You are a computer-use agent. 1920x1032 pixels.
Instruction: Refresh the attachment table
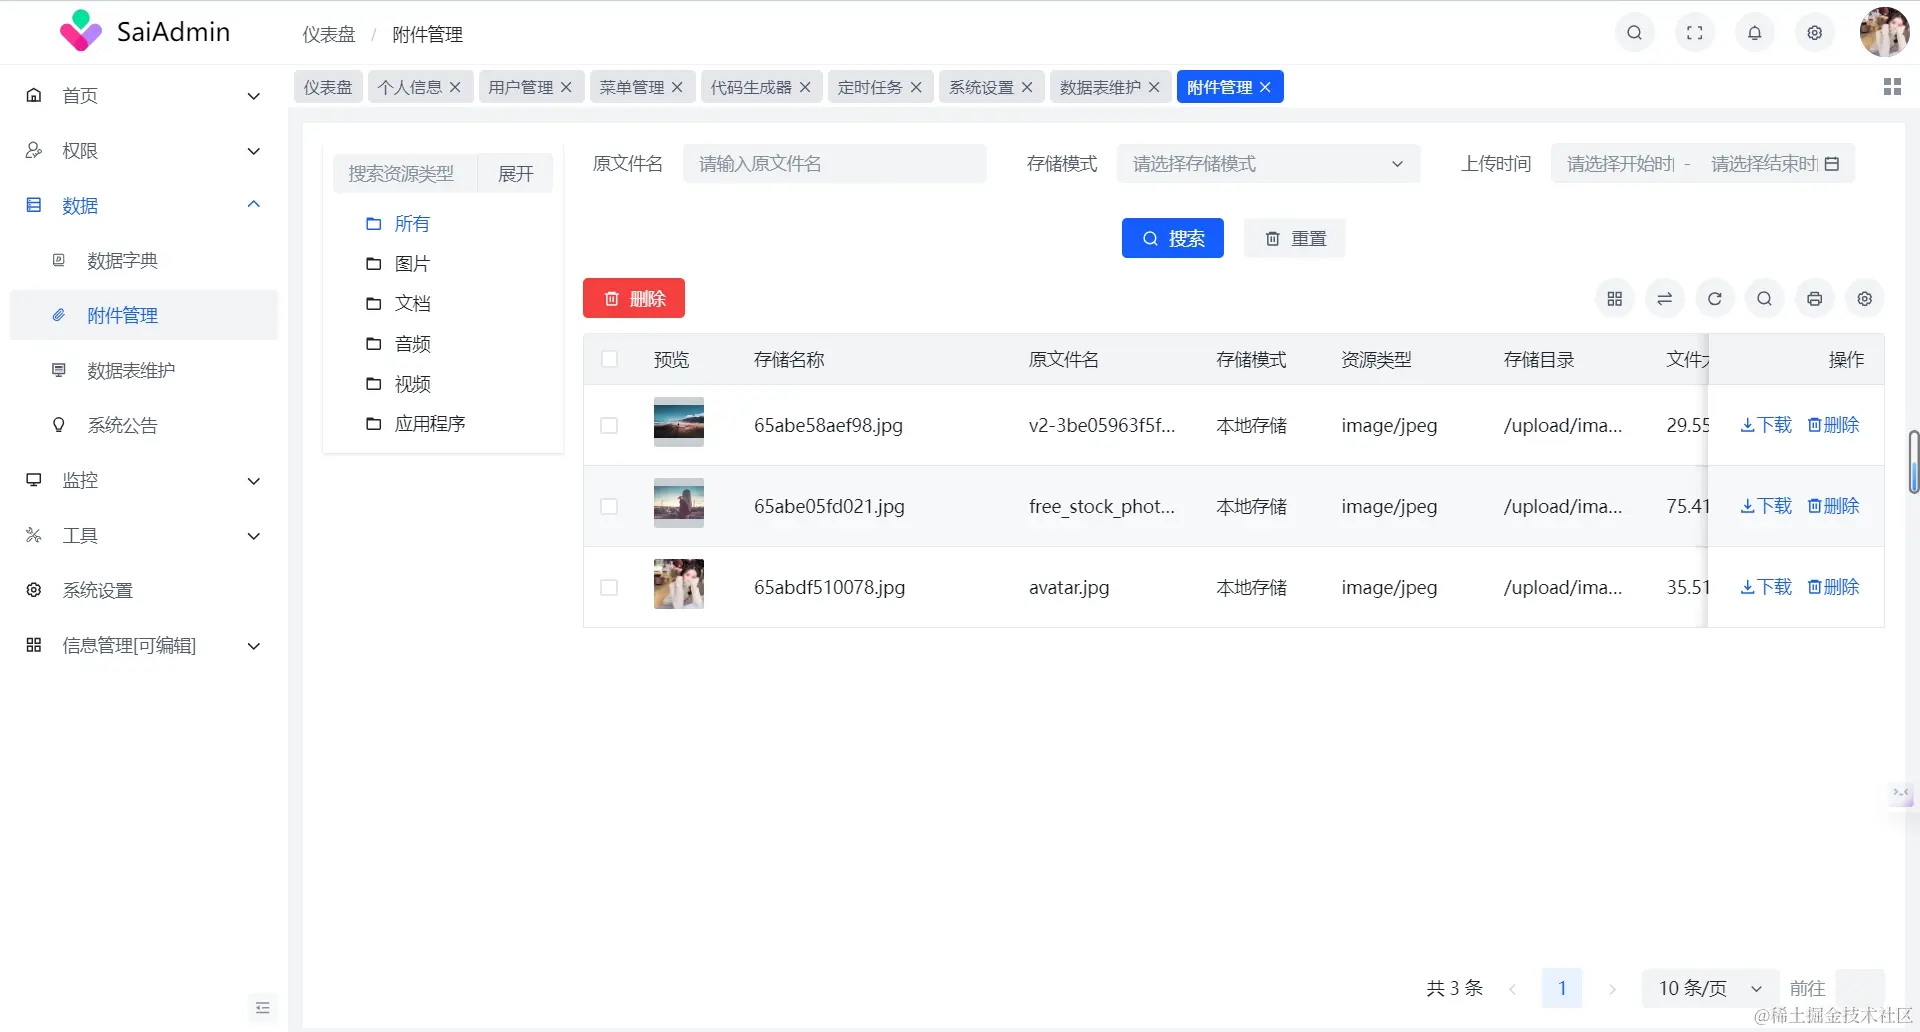click(1714, 298)
